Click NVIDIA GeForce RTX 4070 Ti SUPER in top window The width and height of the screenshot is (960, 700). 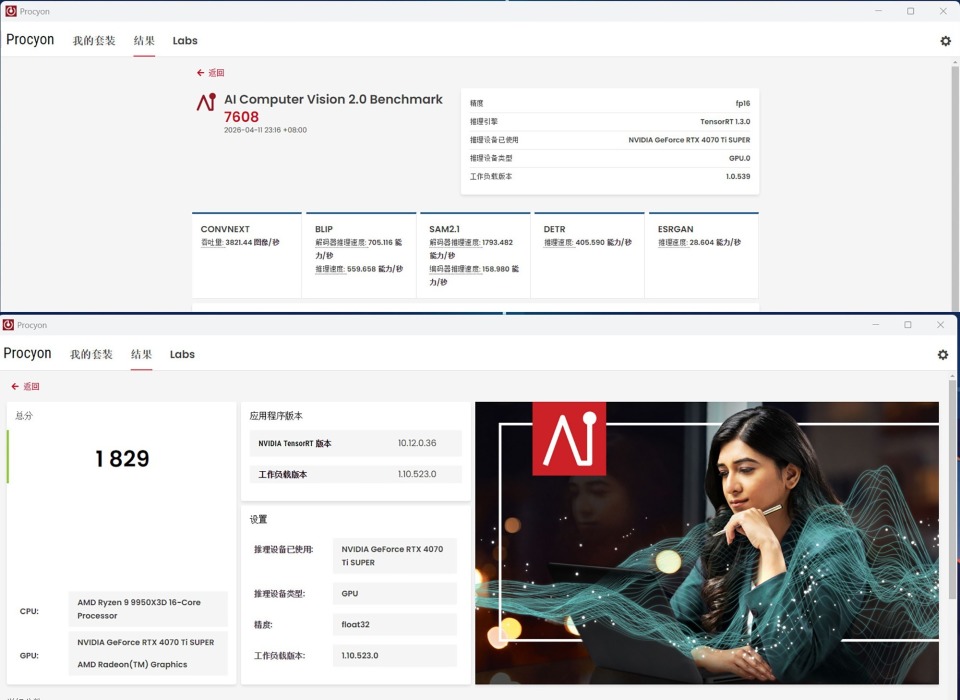pos(689,140)
